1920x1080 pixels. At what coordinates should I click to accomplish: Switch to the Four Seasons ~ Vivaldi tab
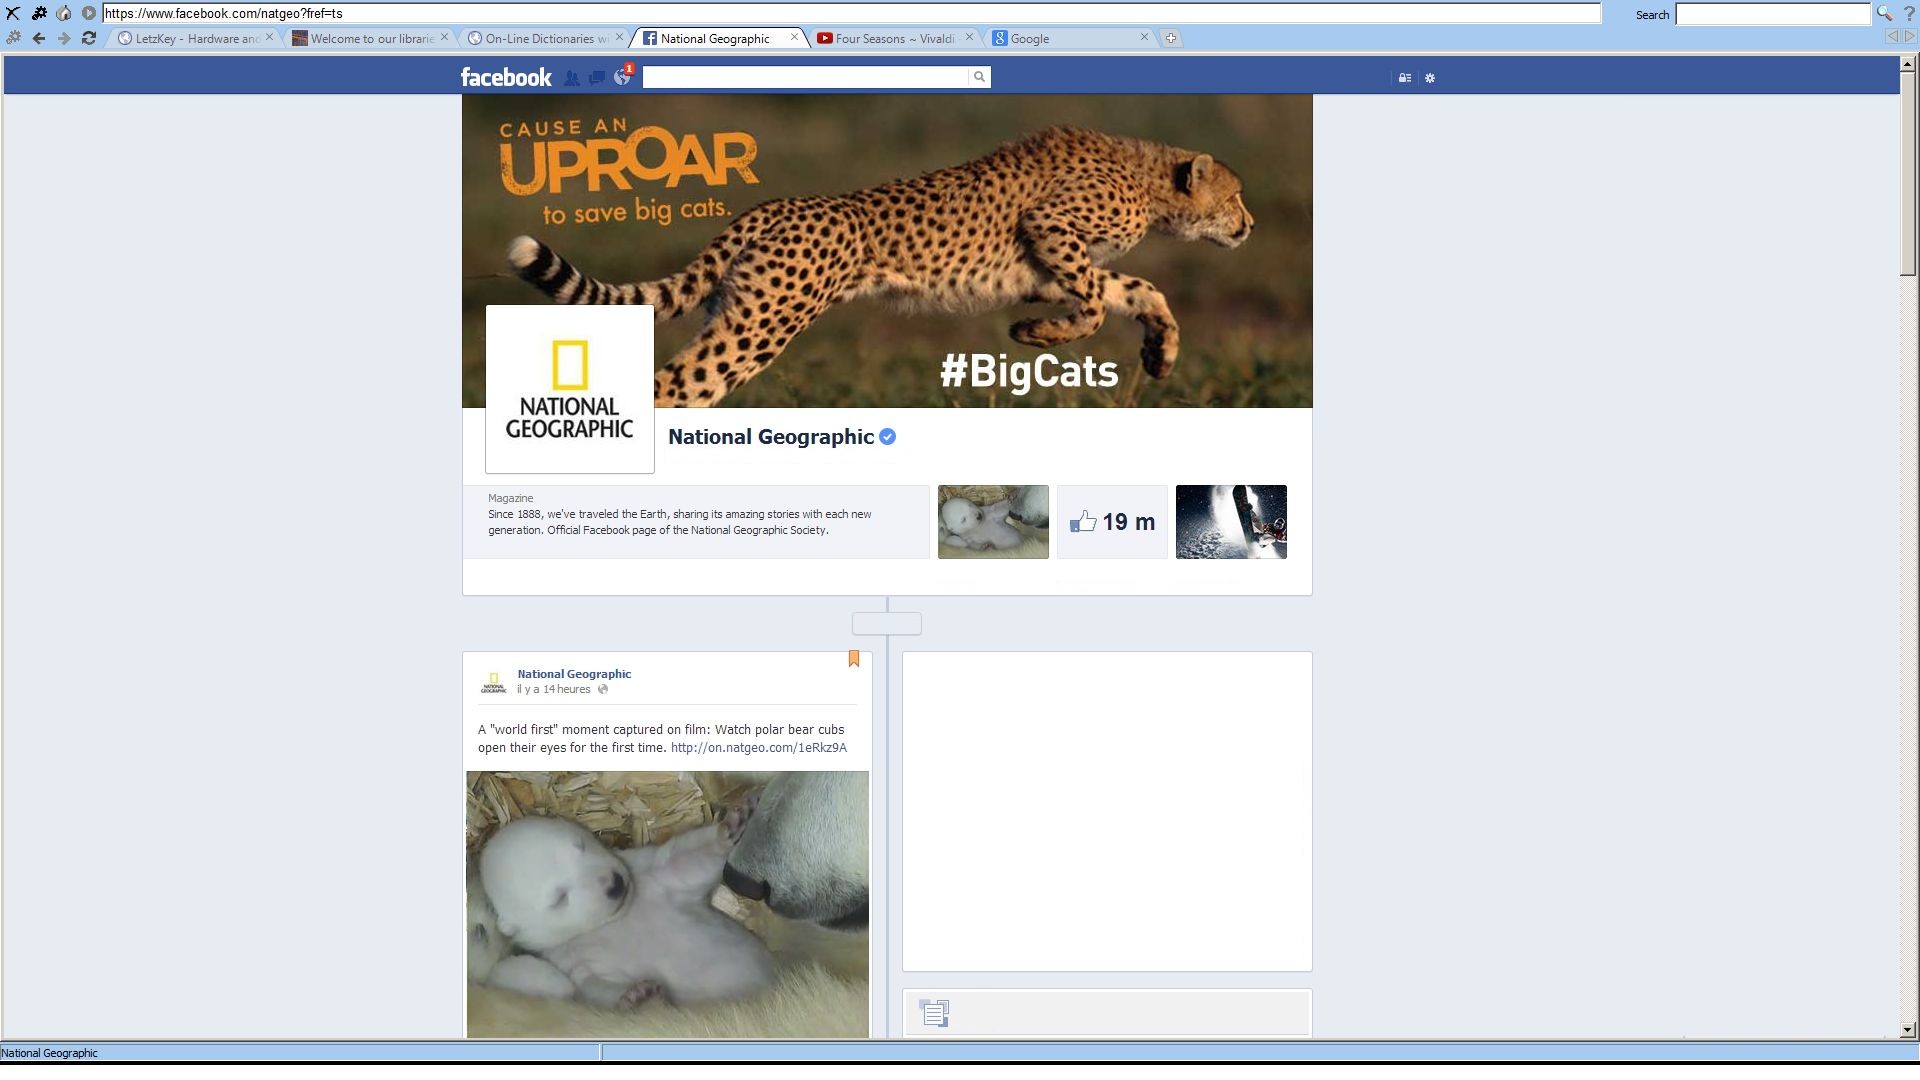(x=888, y=39)
